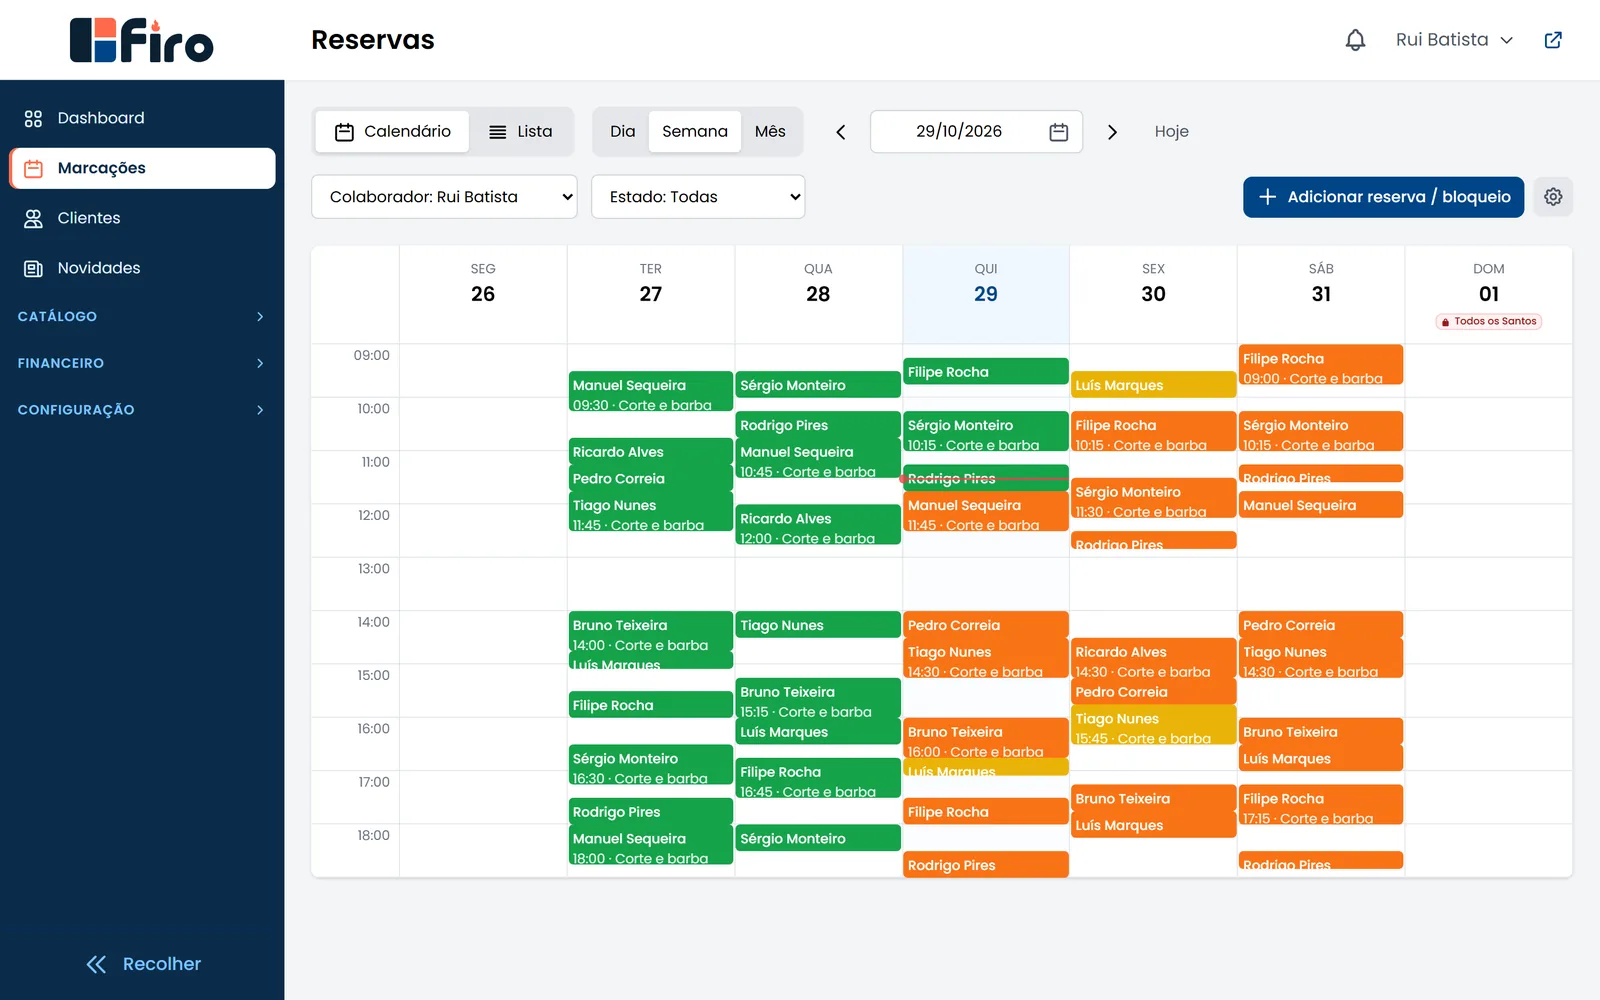Image resolution: width=1600 pixels, height=1000 pixels.
Task: Open Luís Marques yellow booking on Friday morning
Action: click(1153, 385)
